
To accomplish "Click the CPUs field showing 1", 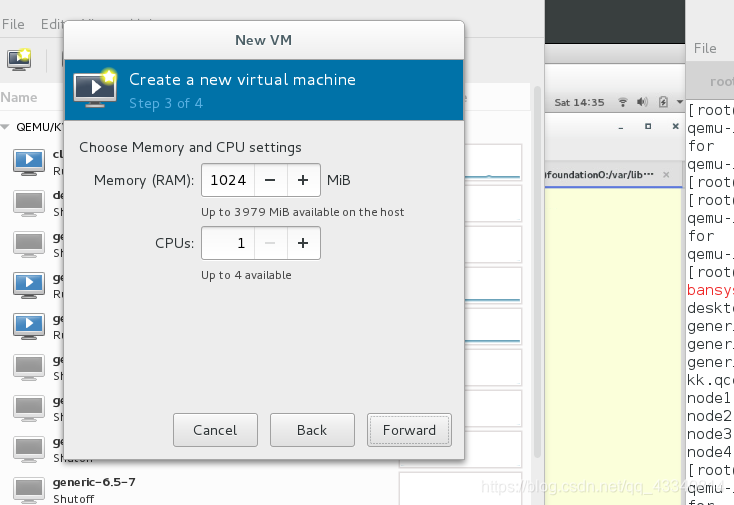I will [228, 243].
